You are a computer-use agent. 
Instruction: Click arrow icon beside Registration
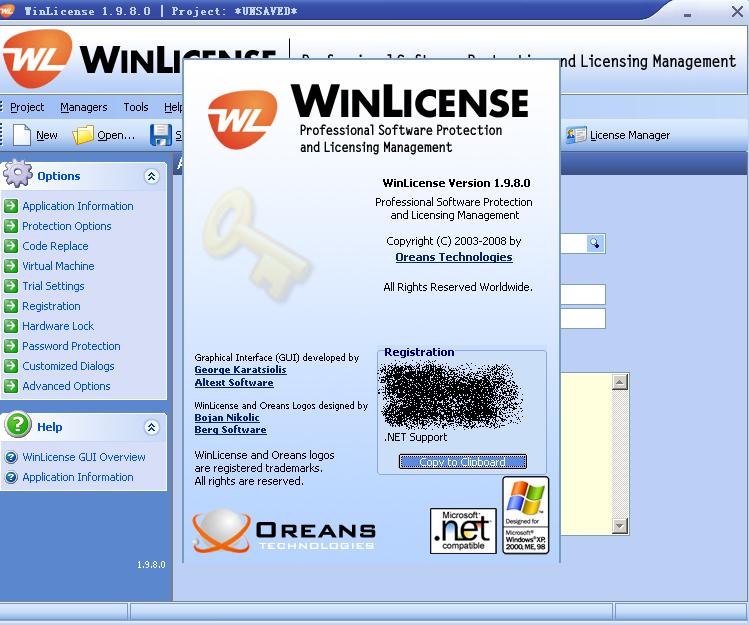coord(11,306)
